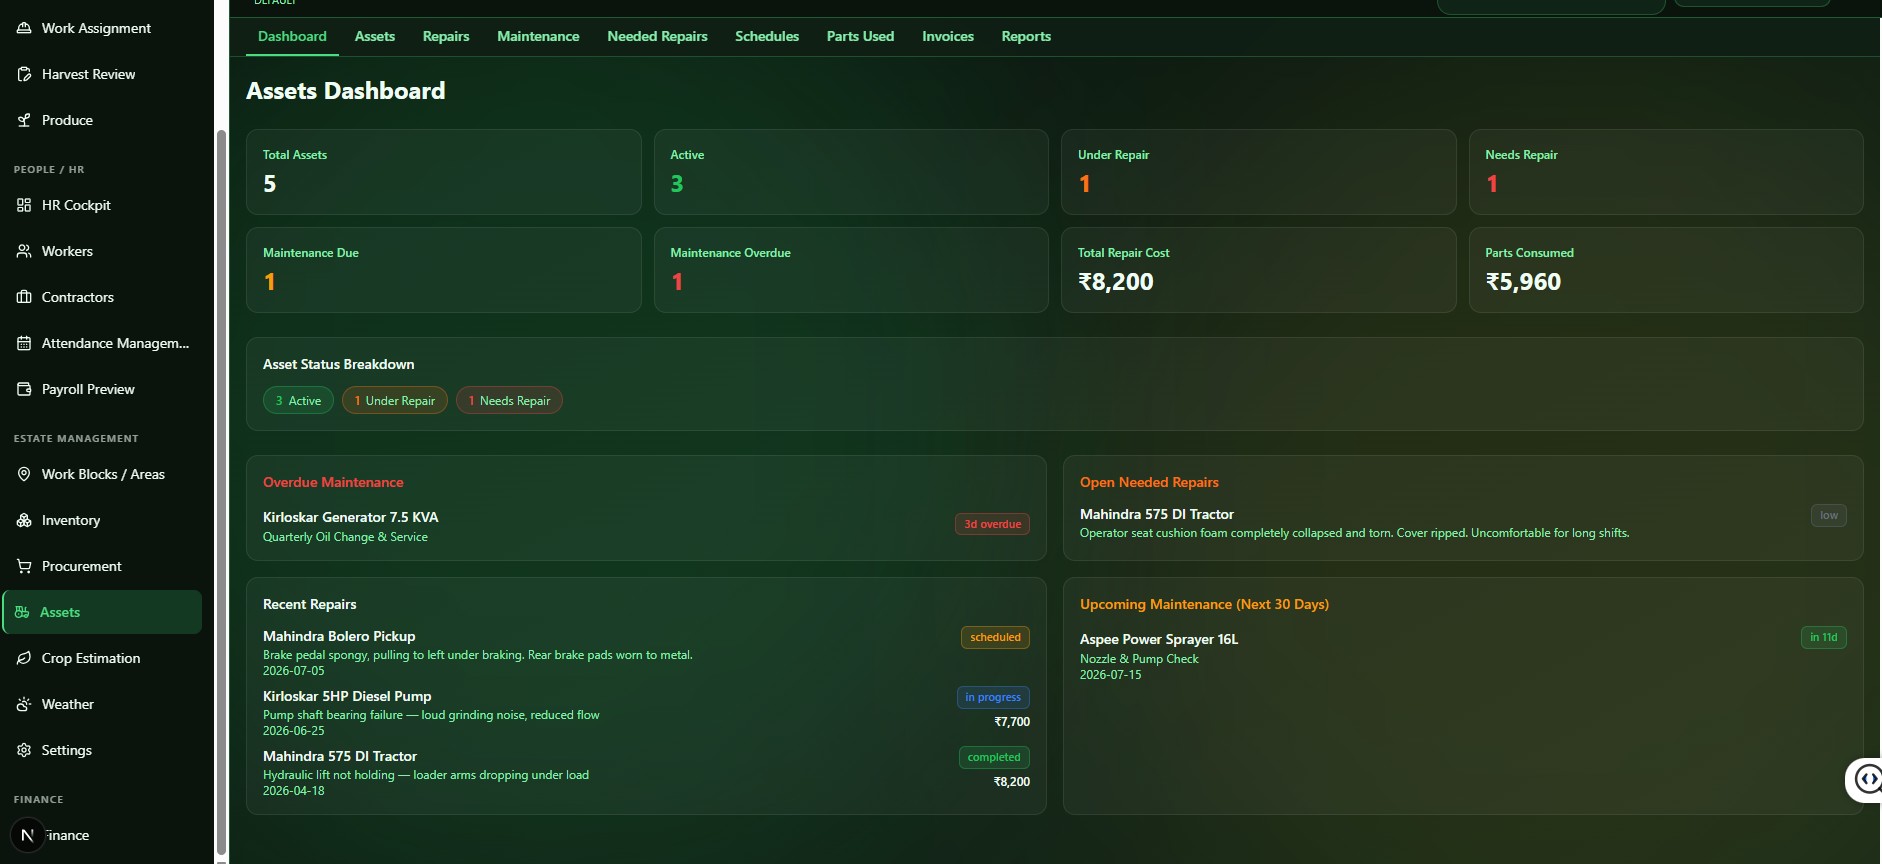Click the in progress status badge
Image resolution: width=1882 pixels, height=864 pixels.
(x=993, y=697)
